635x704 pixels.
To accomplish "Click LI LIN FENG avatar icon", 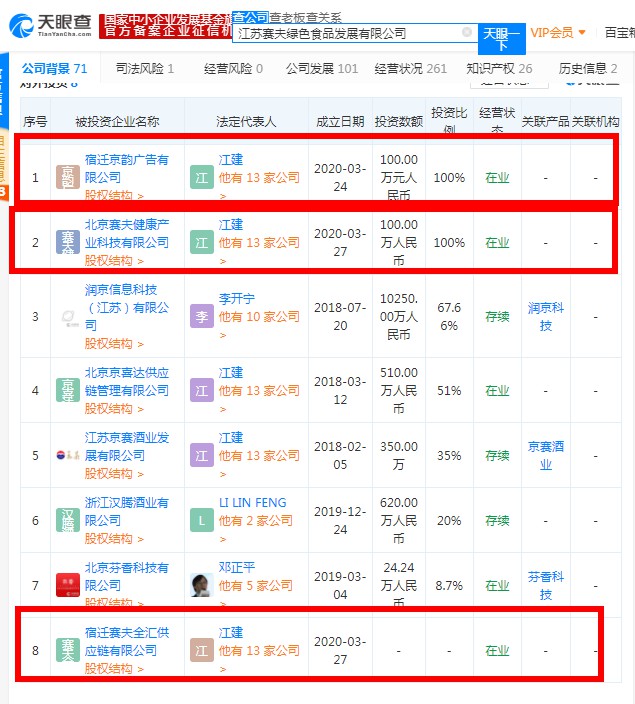I will [x=202, y=520].
